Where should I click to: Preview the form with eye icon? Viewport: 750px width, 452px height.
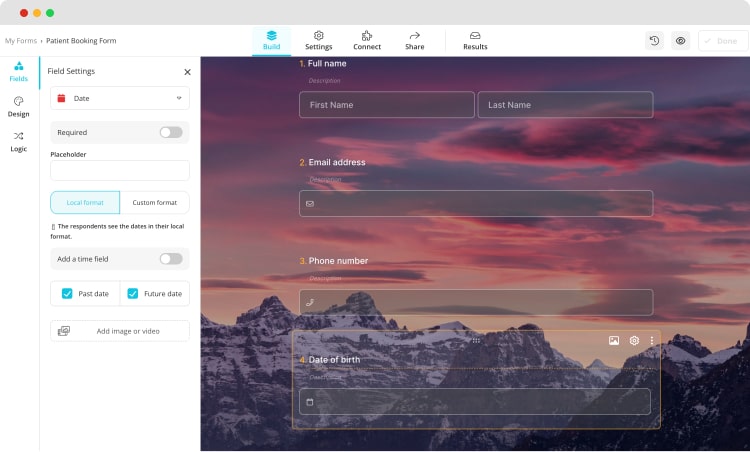tap(680, 41)
